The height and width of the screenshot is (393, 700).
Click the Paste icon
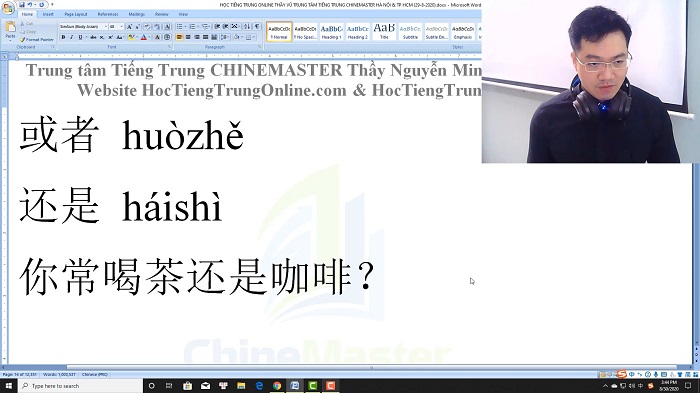(x=10, y=27)
